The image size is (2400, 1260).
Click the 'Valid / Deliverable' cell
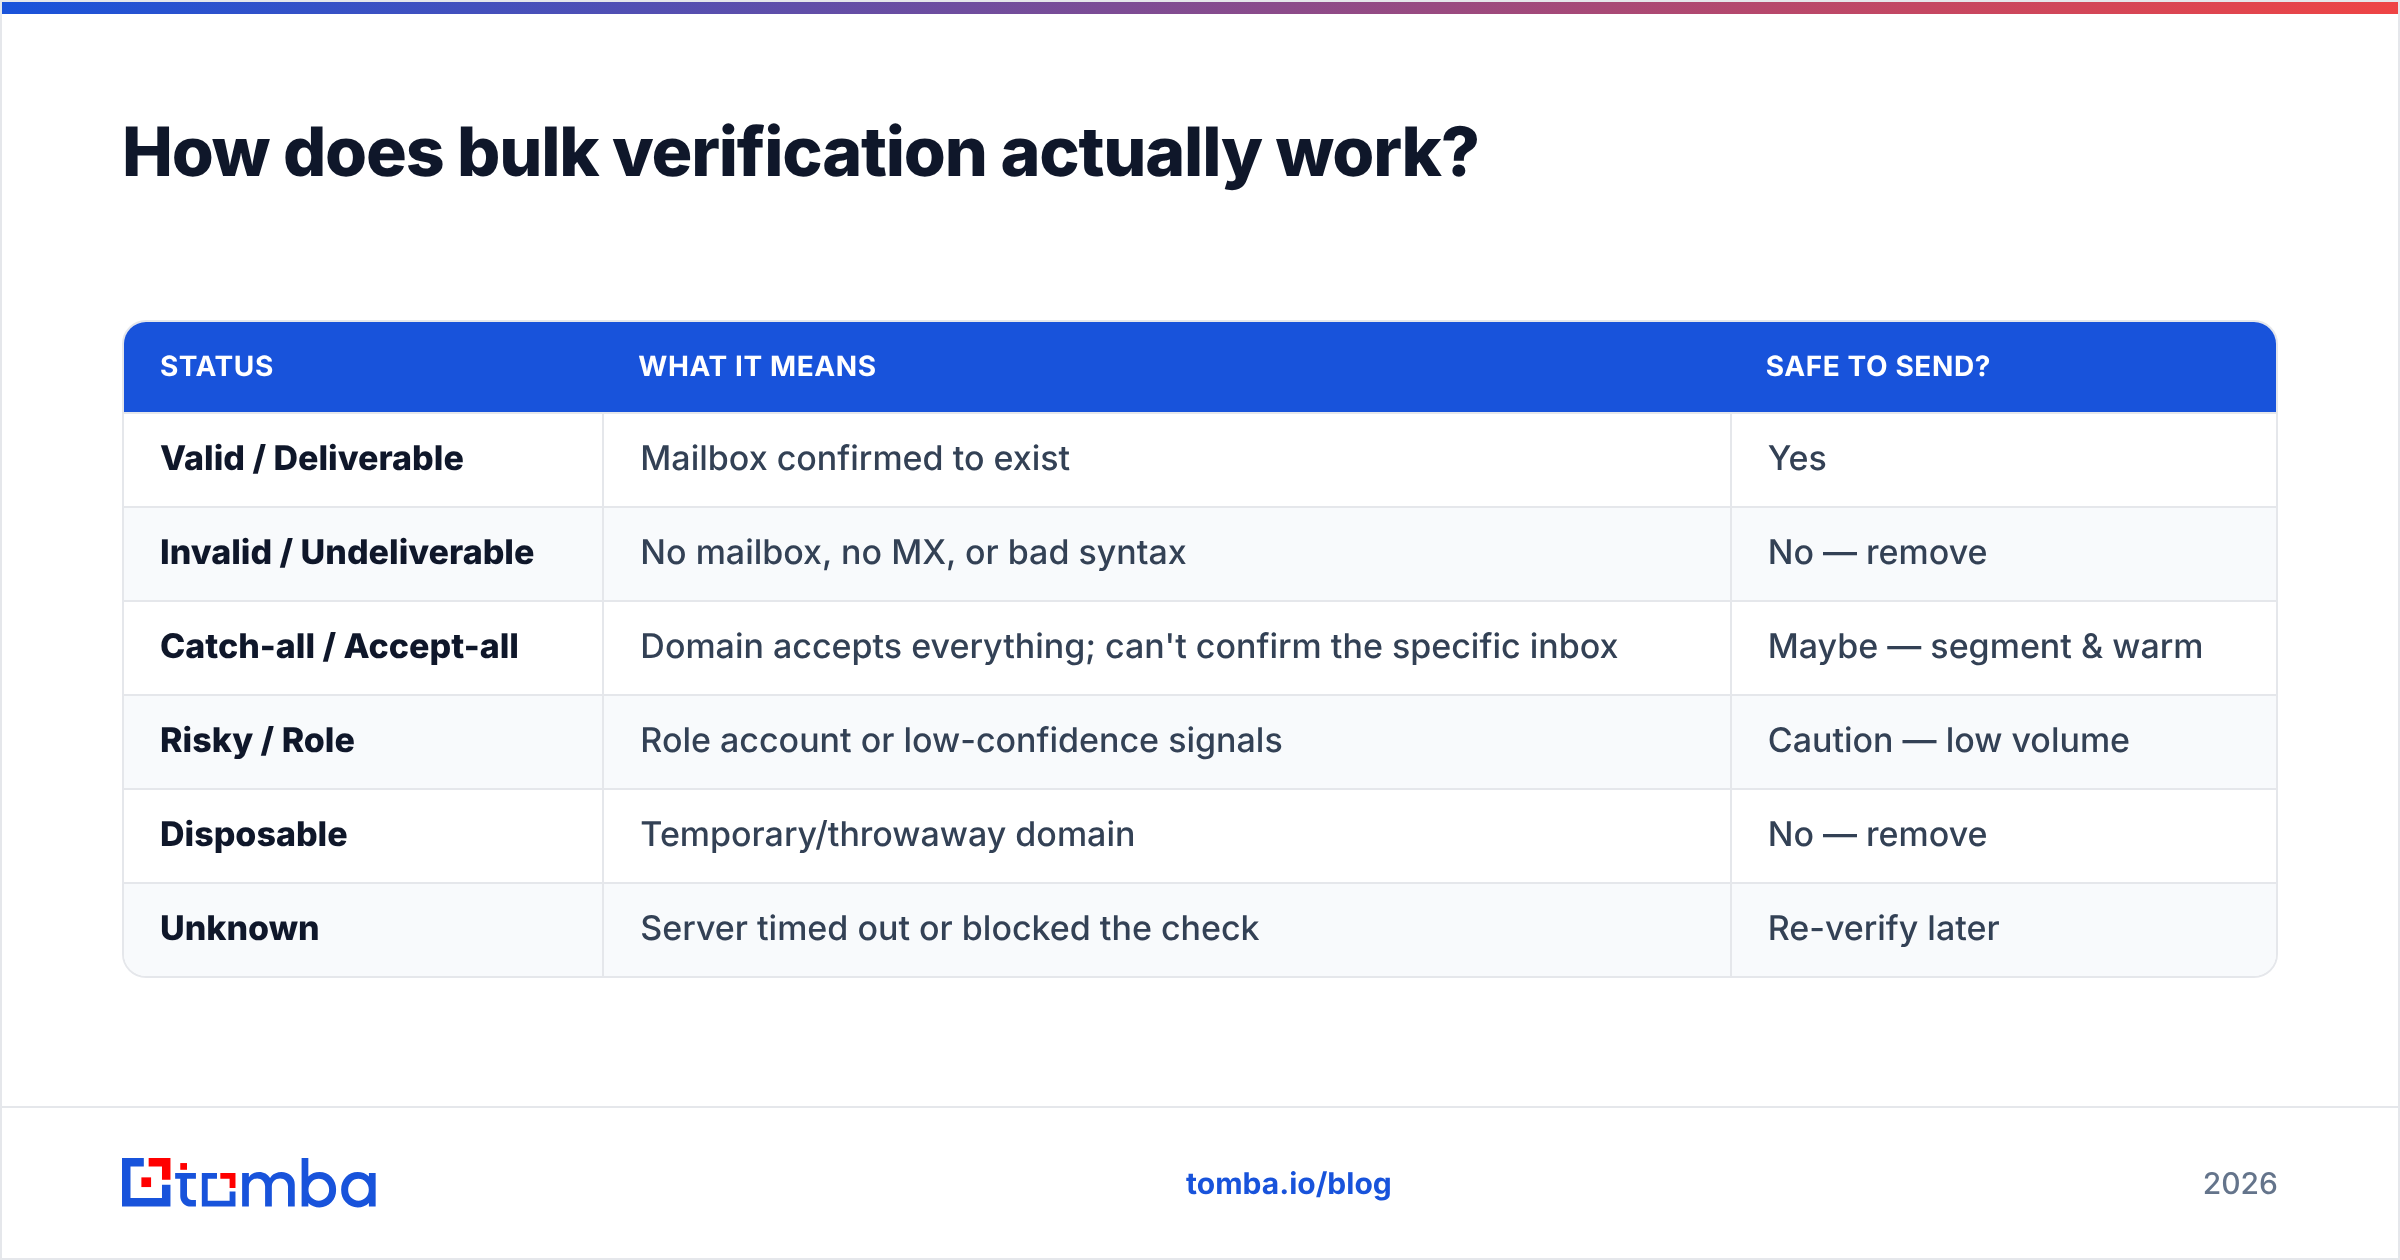(363, 459)
